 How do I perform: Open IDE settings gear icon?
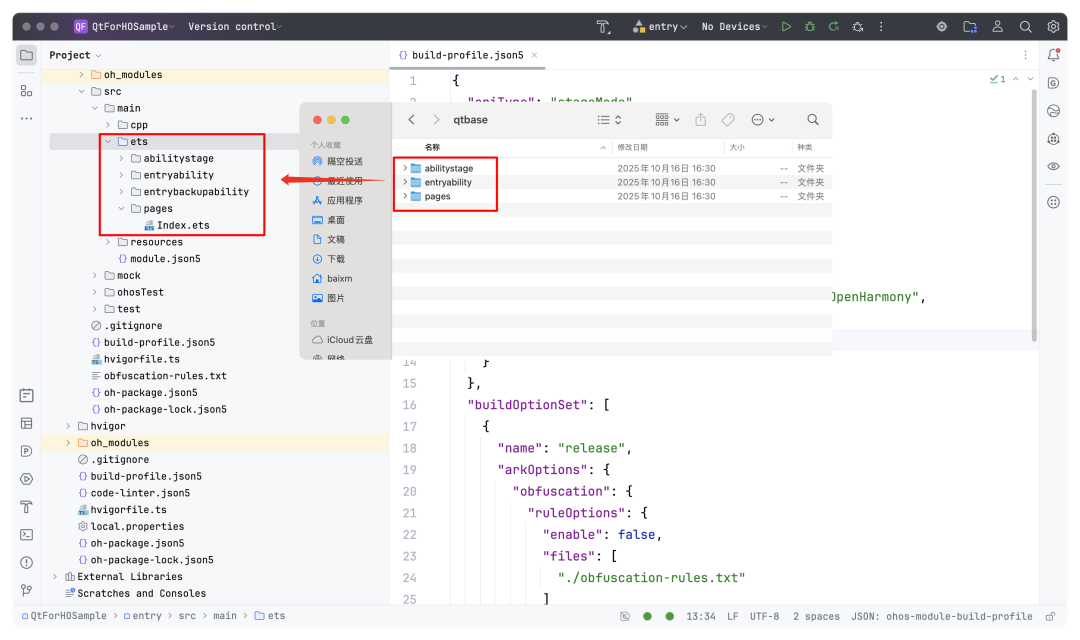coord(1053,27)
